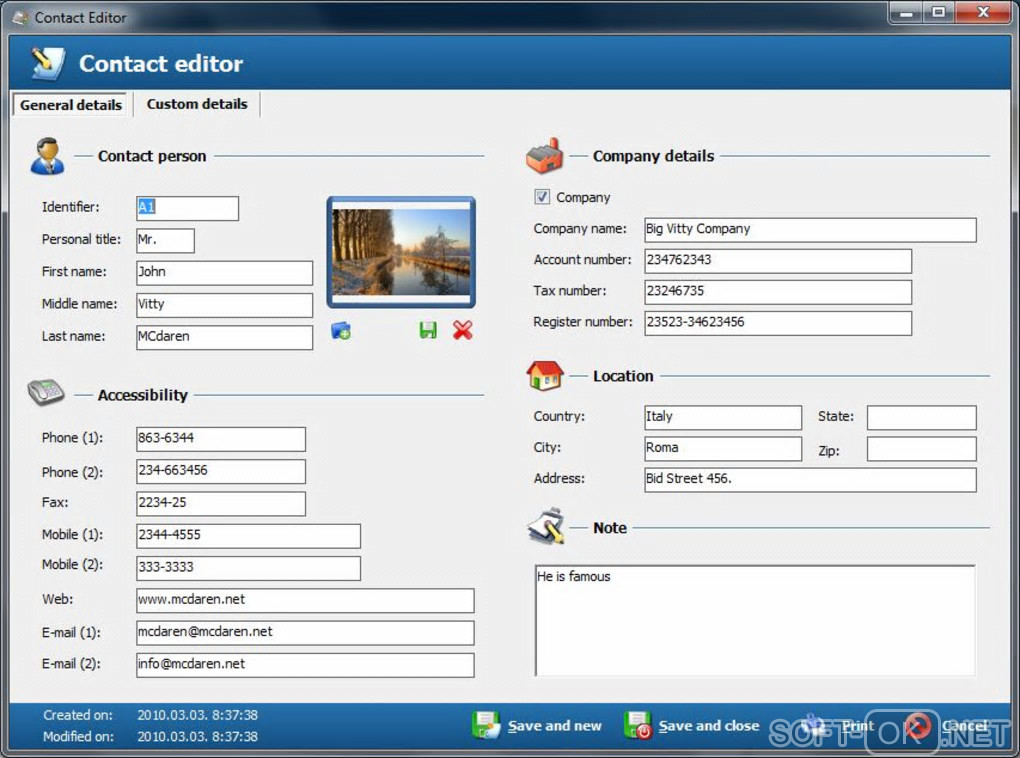
Task: Click the Modified on timestamp value
Action: tap(197, 737)
